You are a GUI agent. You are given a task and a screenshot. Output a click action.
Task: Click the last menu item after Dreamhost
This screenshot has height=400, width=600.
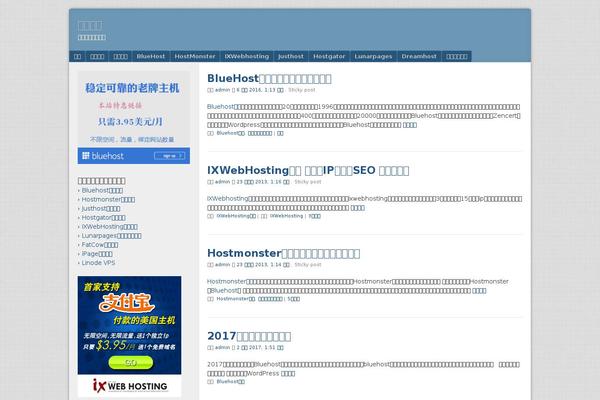pyautogui.click(x=457, y=56)
